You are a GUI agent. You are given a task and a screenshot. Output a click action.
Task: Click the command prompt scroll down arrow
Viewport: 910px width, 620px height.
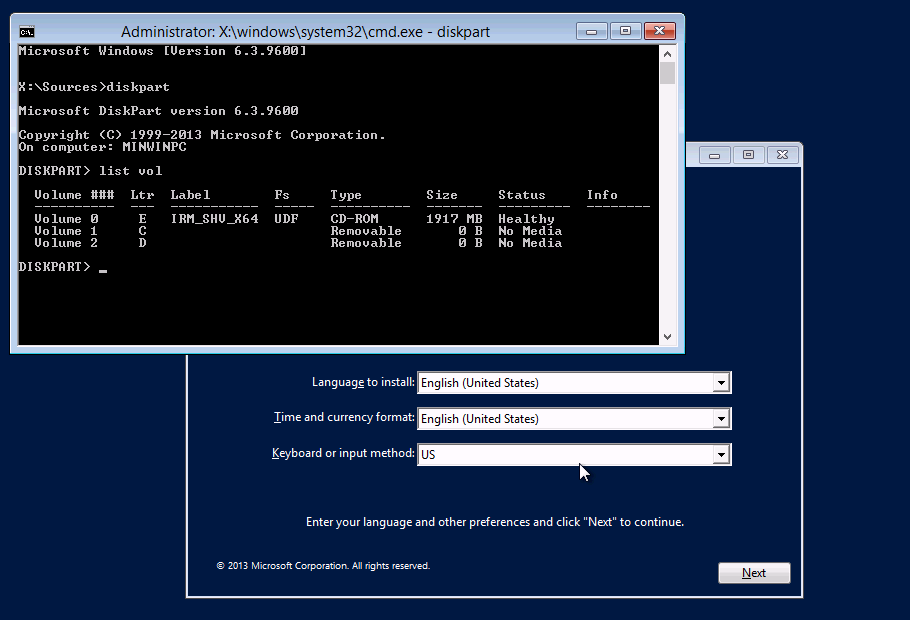(667, 337)
